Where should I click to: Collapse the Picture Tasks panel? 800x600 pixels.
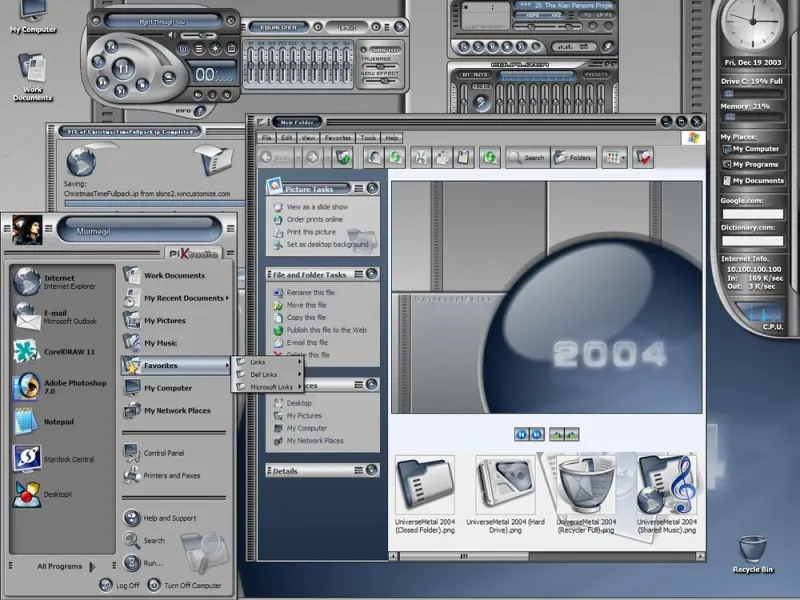372,187
